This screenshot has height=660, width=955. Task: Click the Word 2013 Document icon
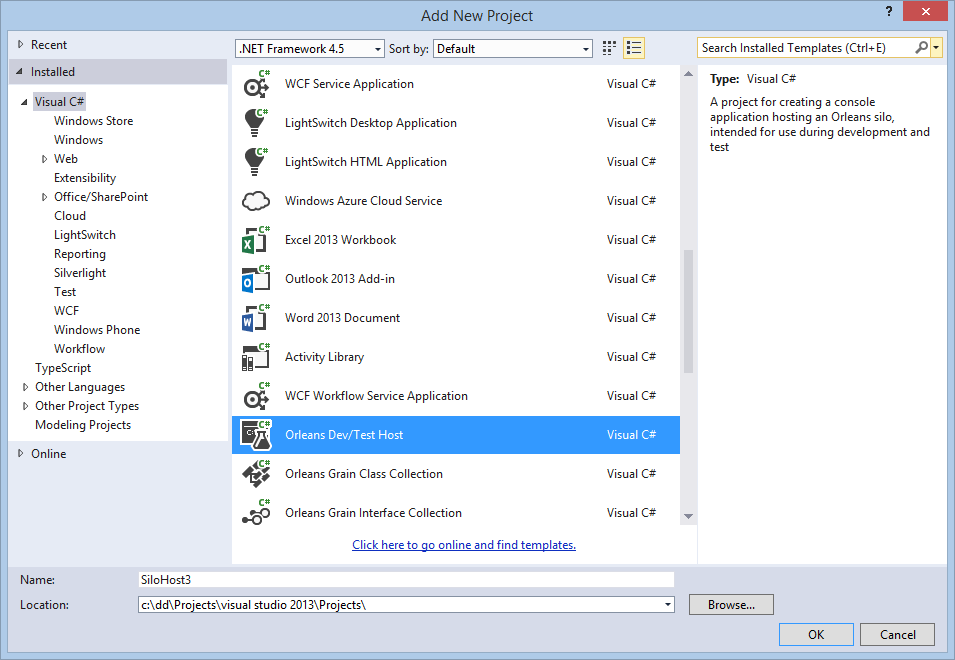pyautogui.click(x=256, y=318)
